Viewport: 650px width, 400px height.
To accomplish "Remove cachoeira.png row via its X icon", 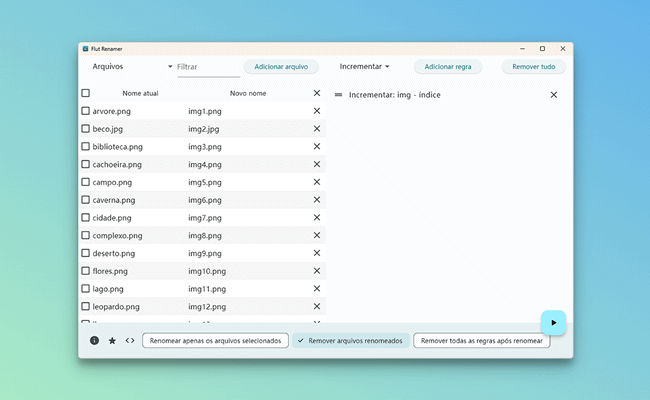I will point(317,164).
